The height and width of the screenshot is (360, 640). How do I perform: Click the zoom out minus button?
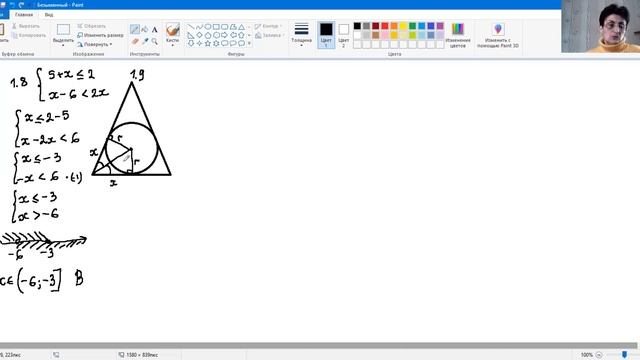599,355
